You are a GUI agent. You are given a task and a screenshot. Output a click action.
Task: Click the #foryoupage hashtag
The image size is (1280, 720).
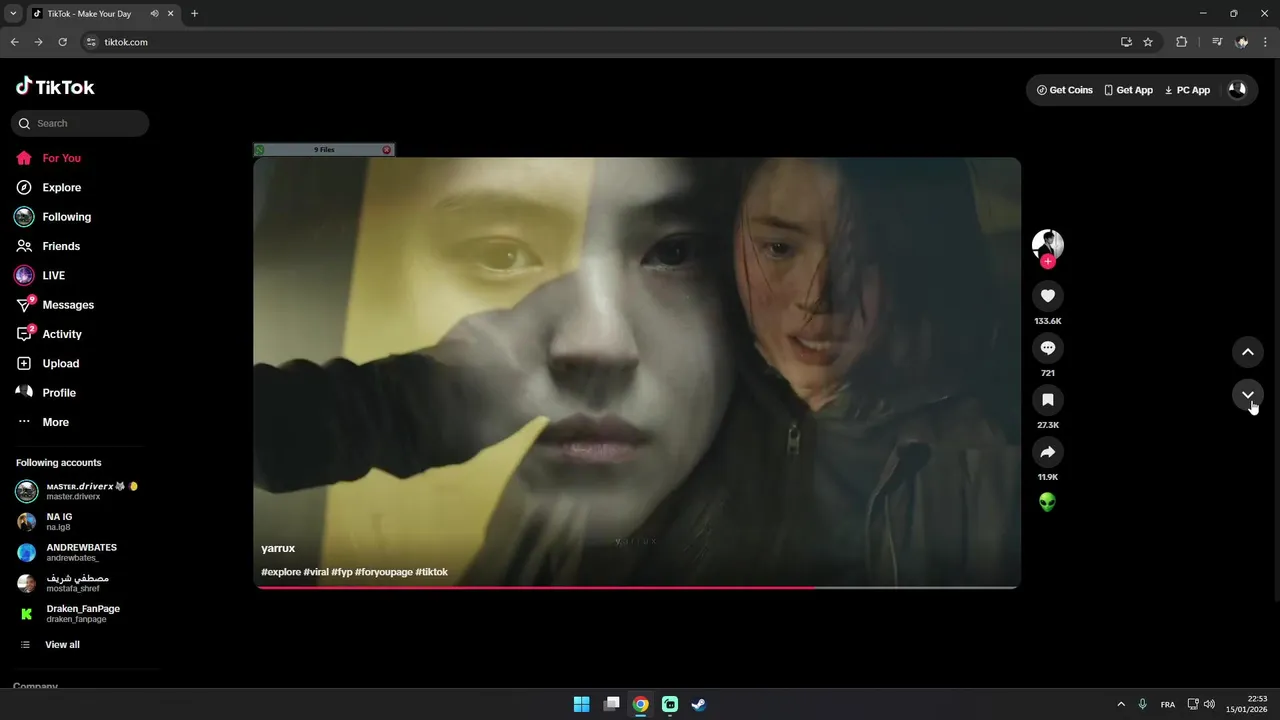tap(384, 572)
